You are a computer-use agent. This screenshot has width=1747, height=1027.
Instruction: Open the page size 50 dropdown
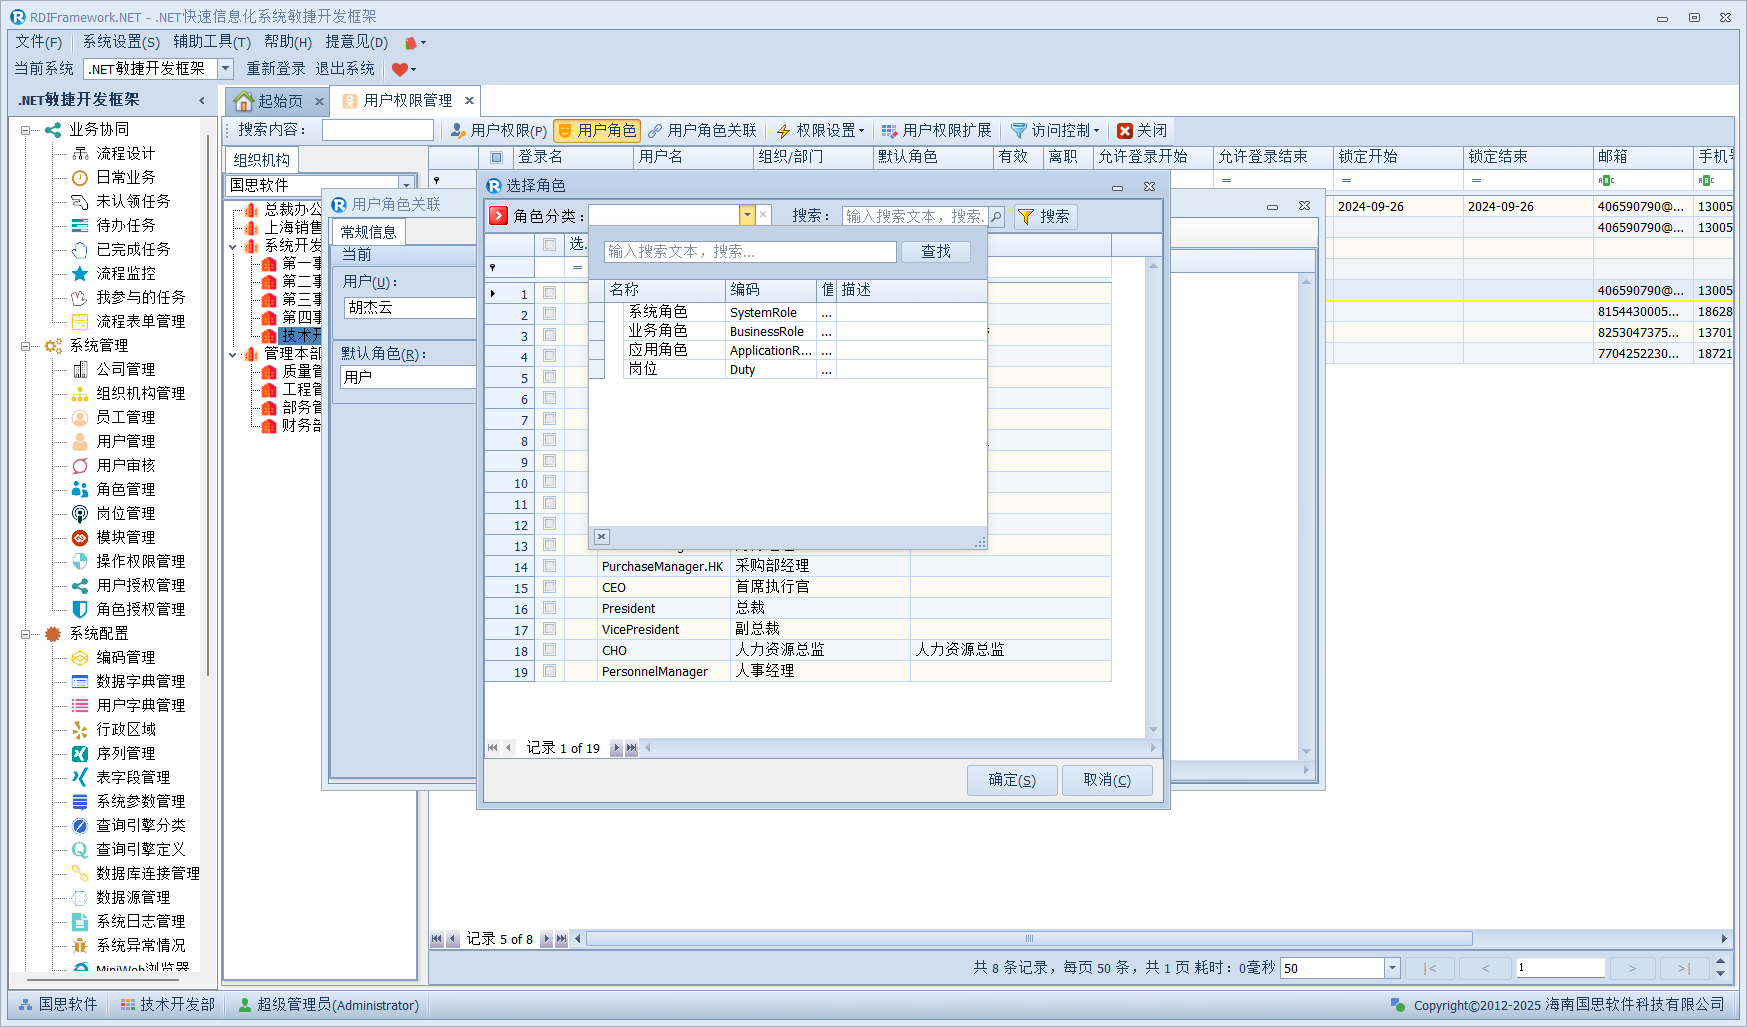point(1392,968)
